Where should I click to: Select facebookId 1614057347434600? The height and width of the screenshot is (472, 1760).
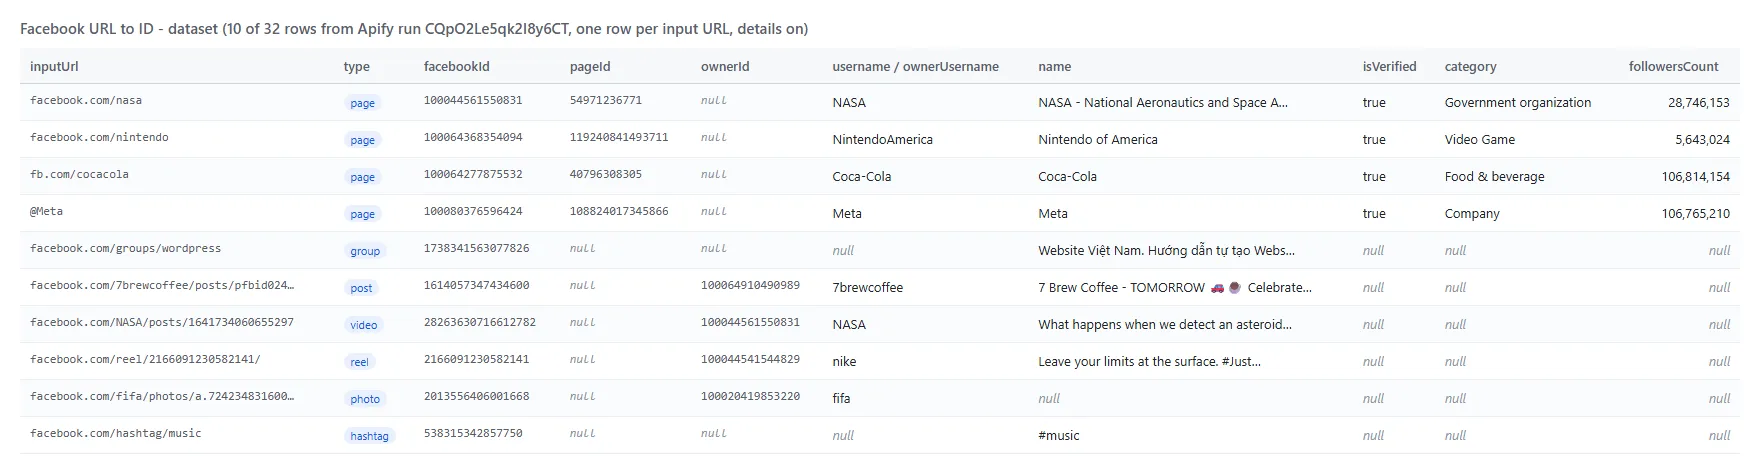pos(476,286)
